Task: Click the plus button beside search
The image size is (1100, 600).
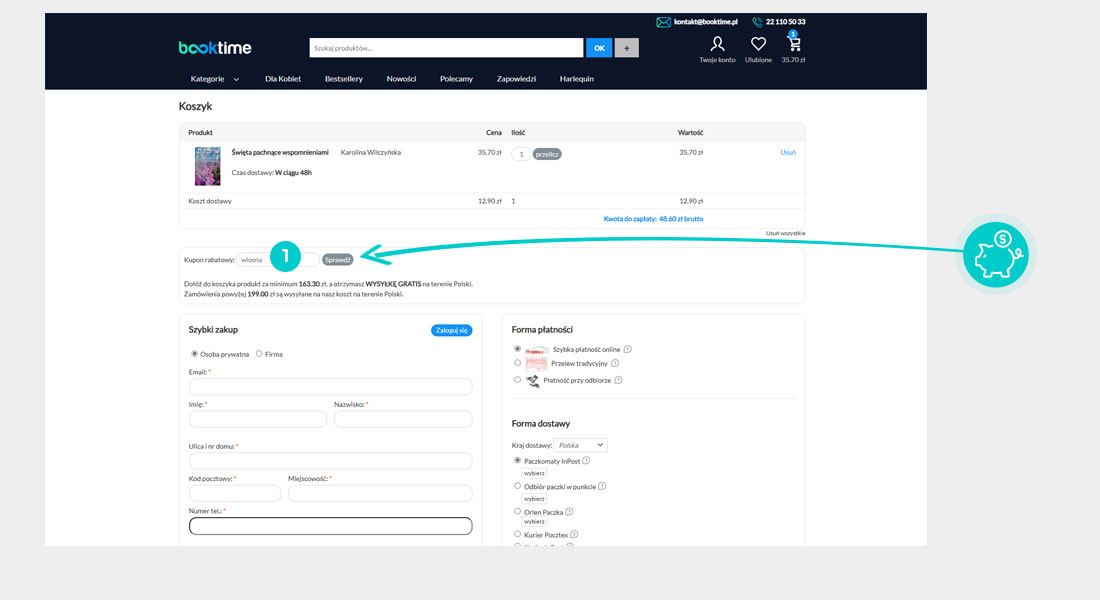Action: click(626, 48)
